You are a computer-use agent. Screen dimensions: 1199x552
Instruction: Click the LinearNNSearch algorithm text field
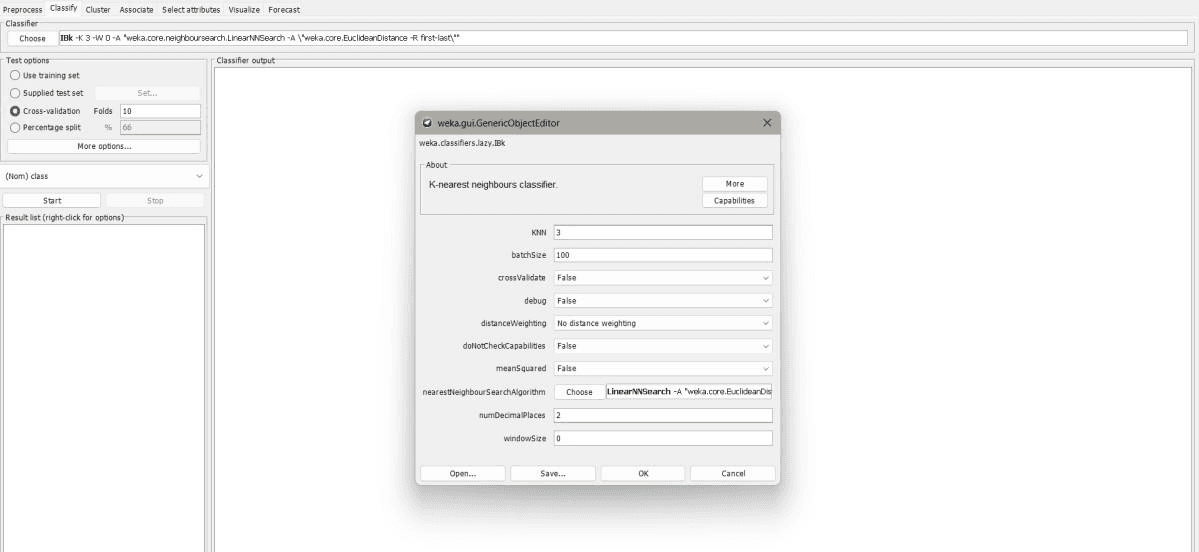tap(689, 392)
